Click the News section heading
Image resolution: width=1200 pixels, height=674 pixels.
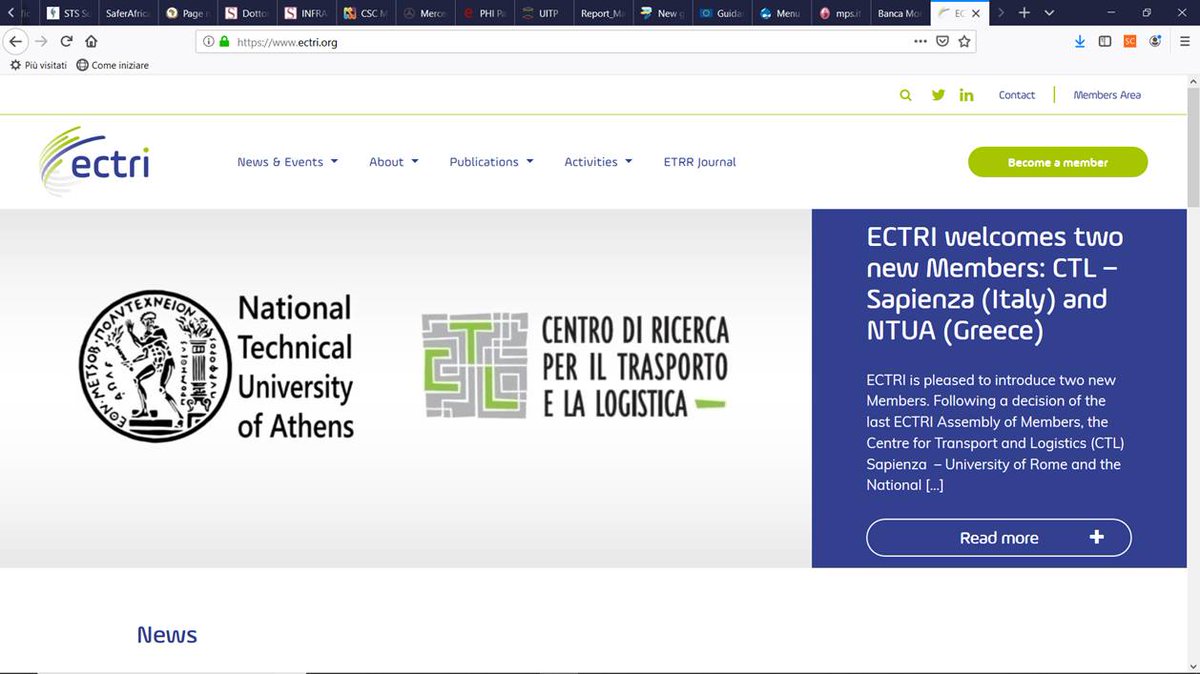tap(167, 635)
